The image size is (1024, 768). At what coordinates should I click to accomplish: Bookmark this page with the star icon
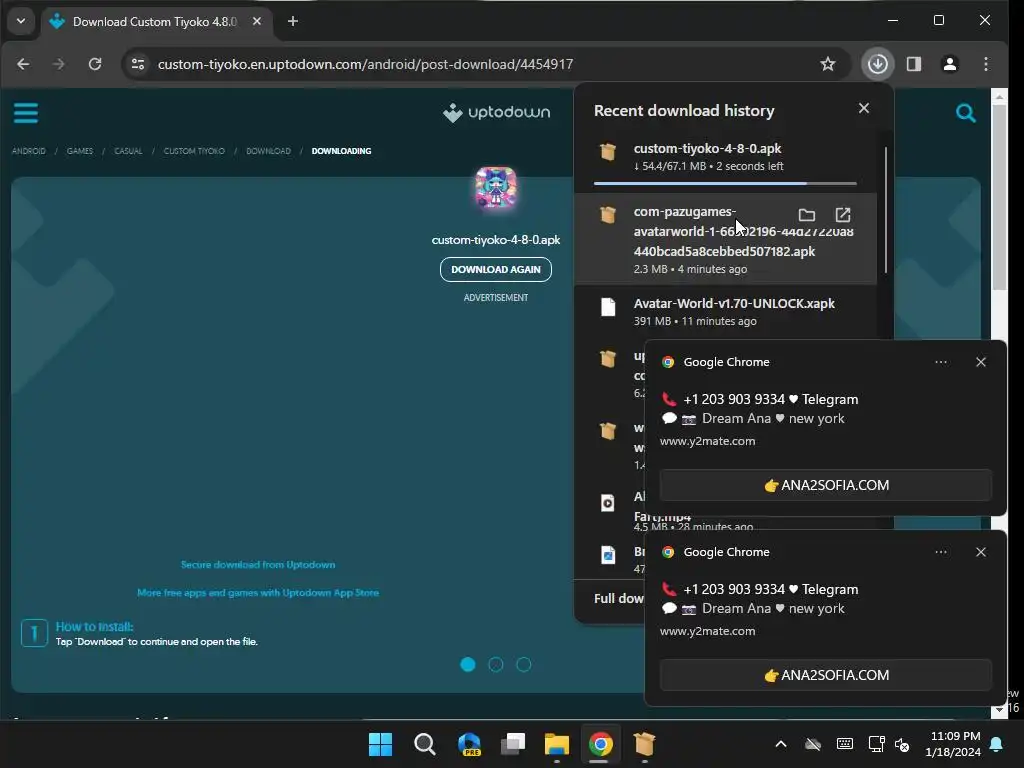click(x=827, y=64)
